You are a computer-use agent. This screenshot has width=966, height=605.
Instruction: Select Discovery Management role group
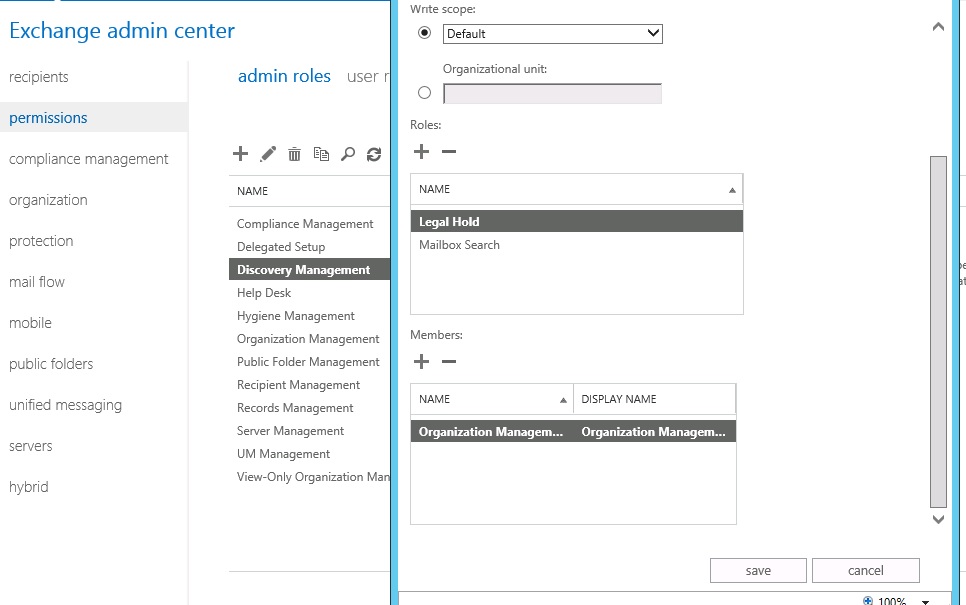pos(309,269)
